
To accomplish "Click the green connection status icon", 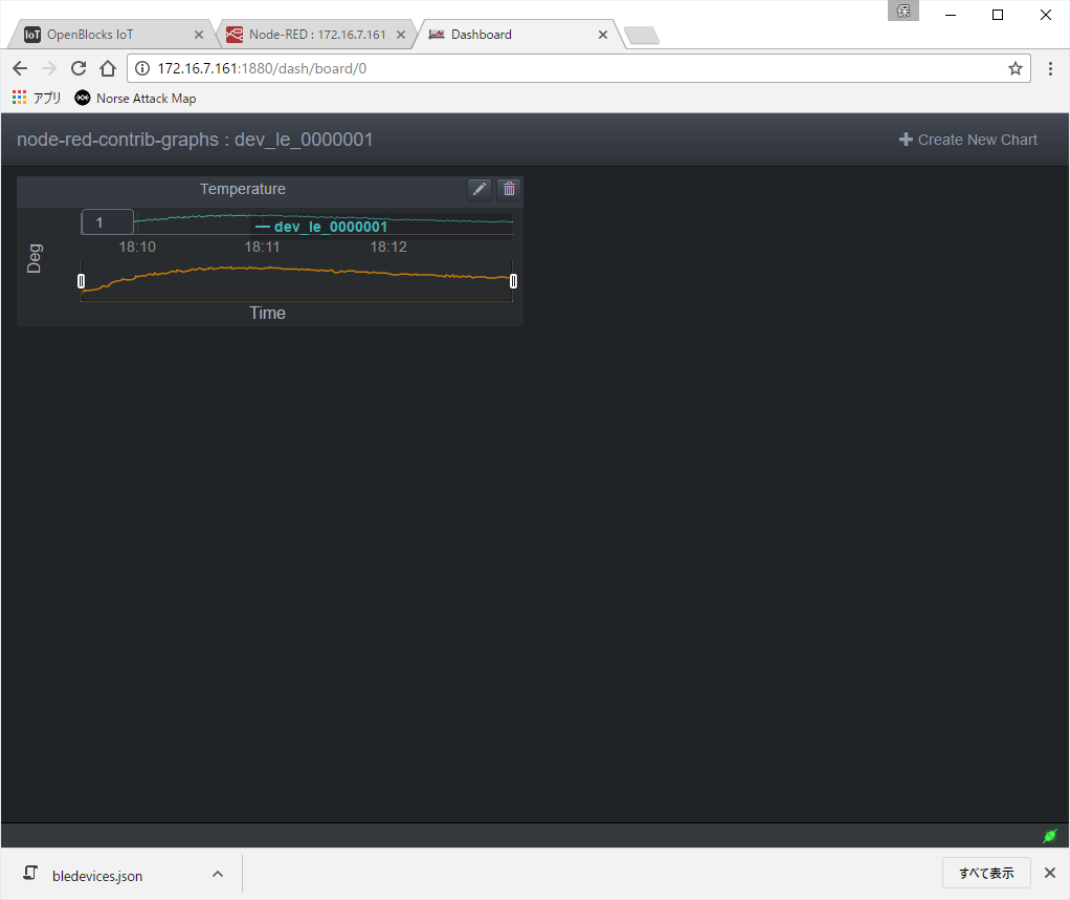I will coord(1050,836).
